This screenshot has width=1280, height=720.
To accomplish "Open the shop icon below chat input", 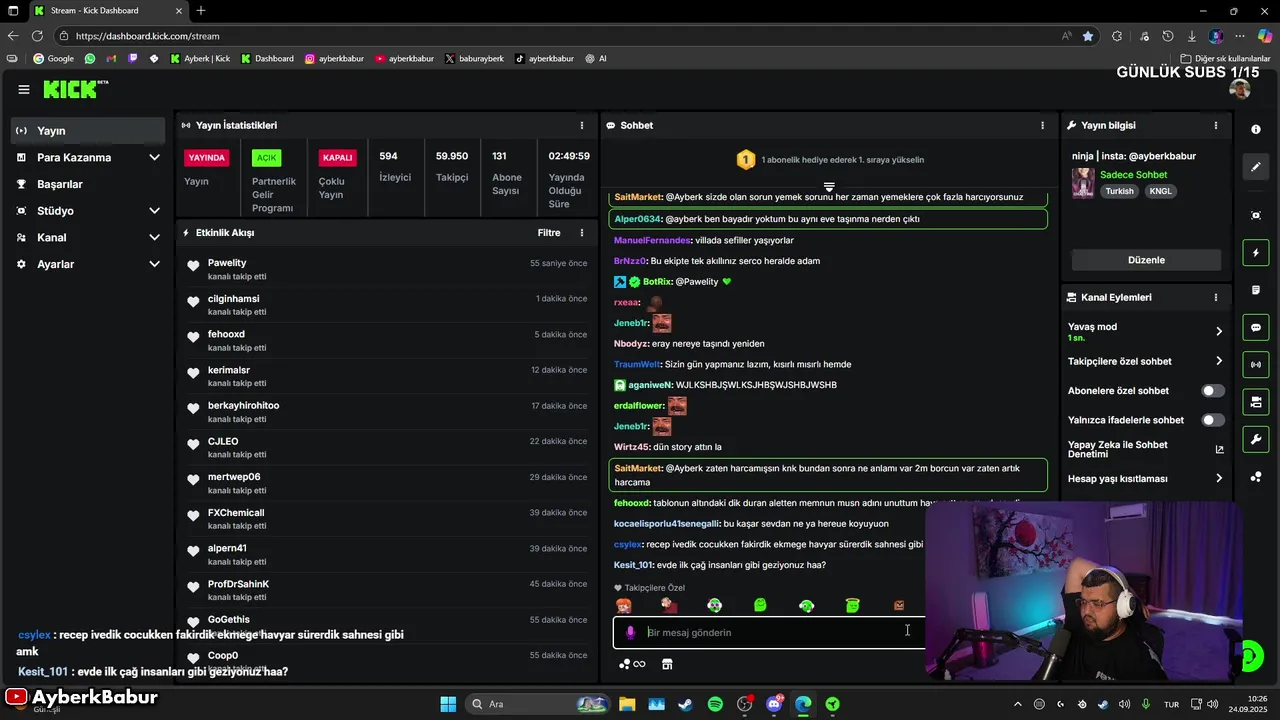I will [667, 664].
